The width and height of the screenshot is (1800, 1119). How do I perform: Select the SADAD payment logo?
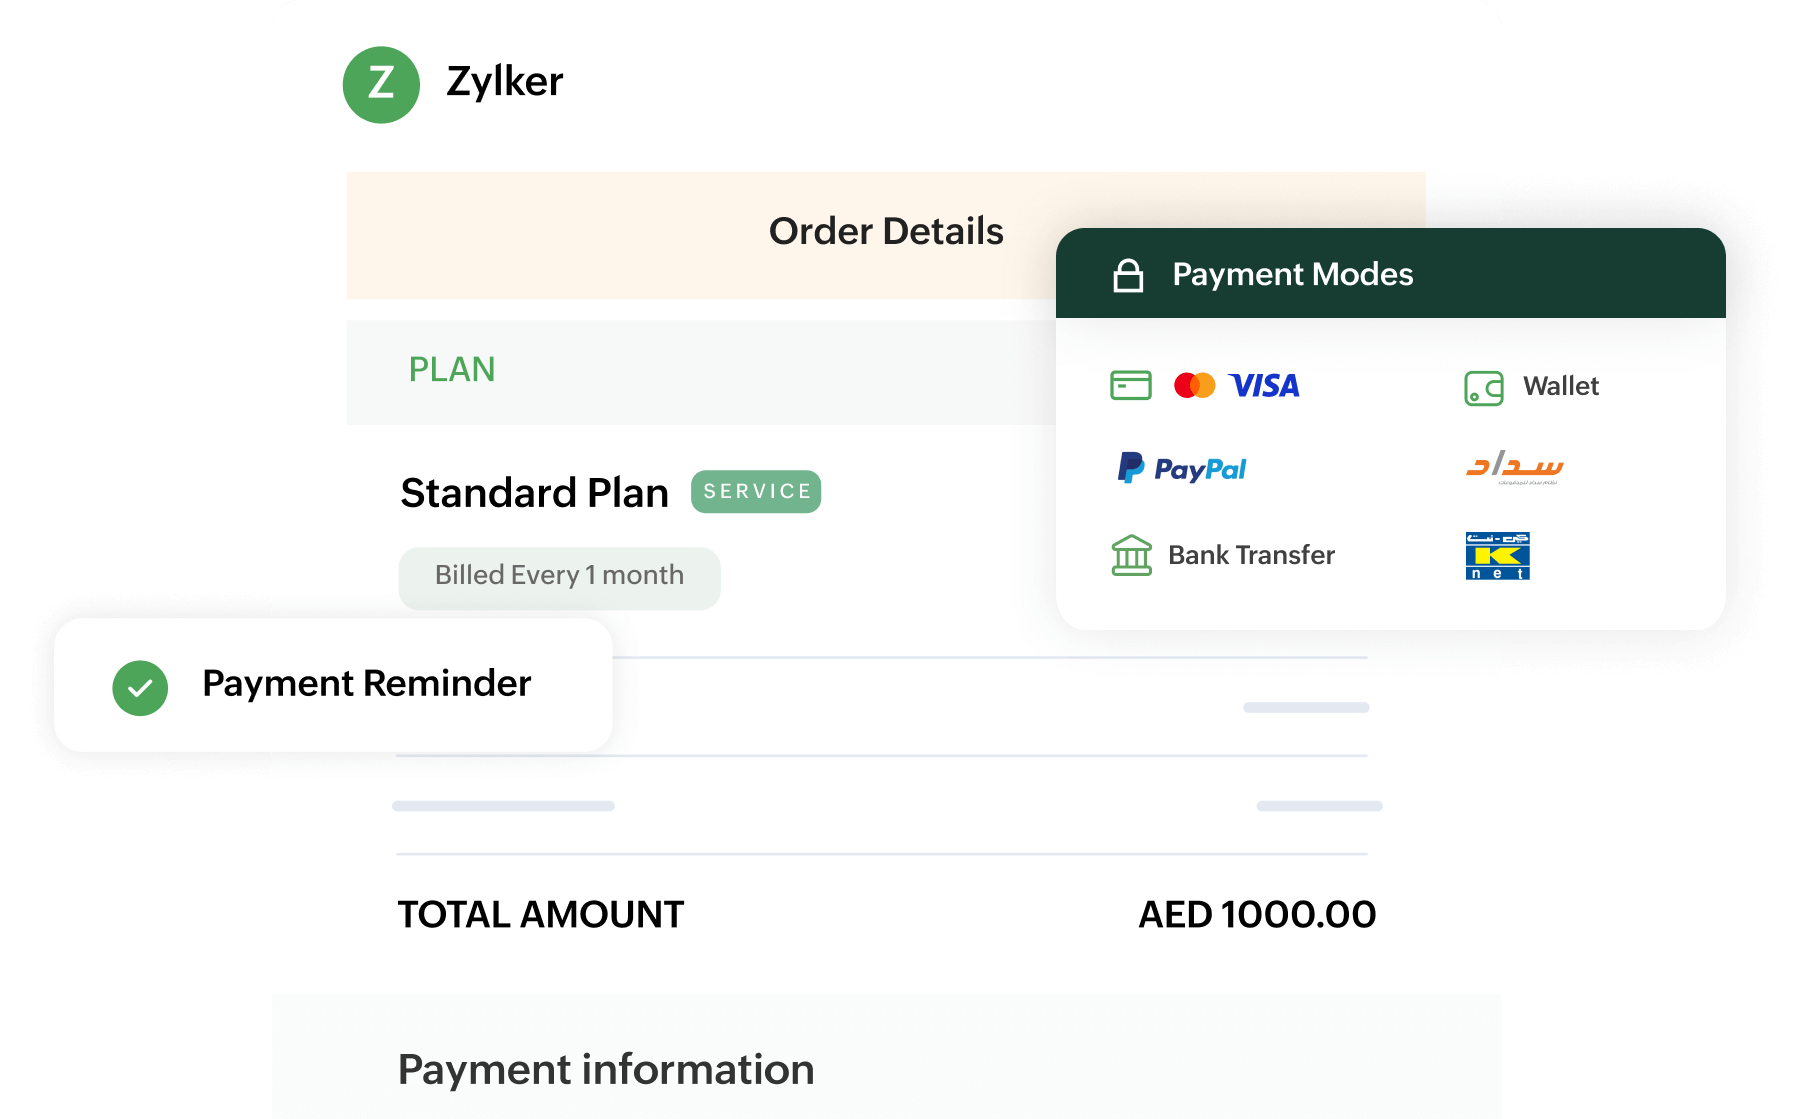[x=1514, y=467]
